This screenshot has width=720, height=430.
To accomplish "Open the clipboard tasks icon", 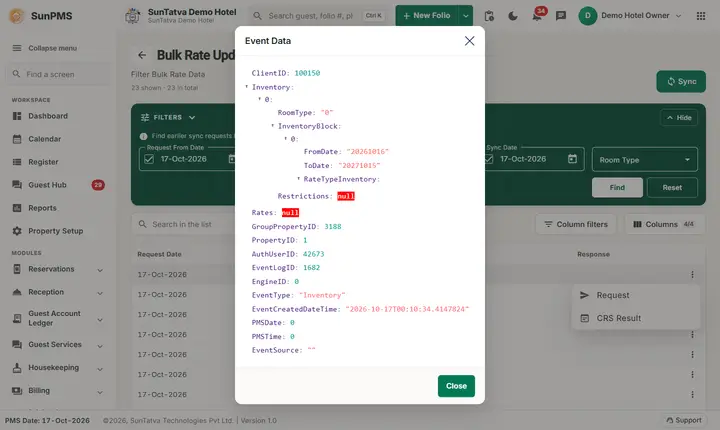I will click(489, 16).
